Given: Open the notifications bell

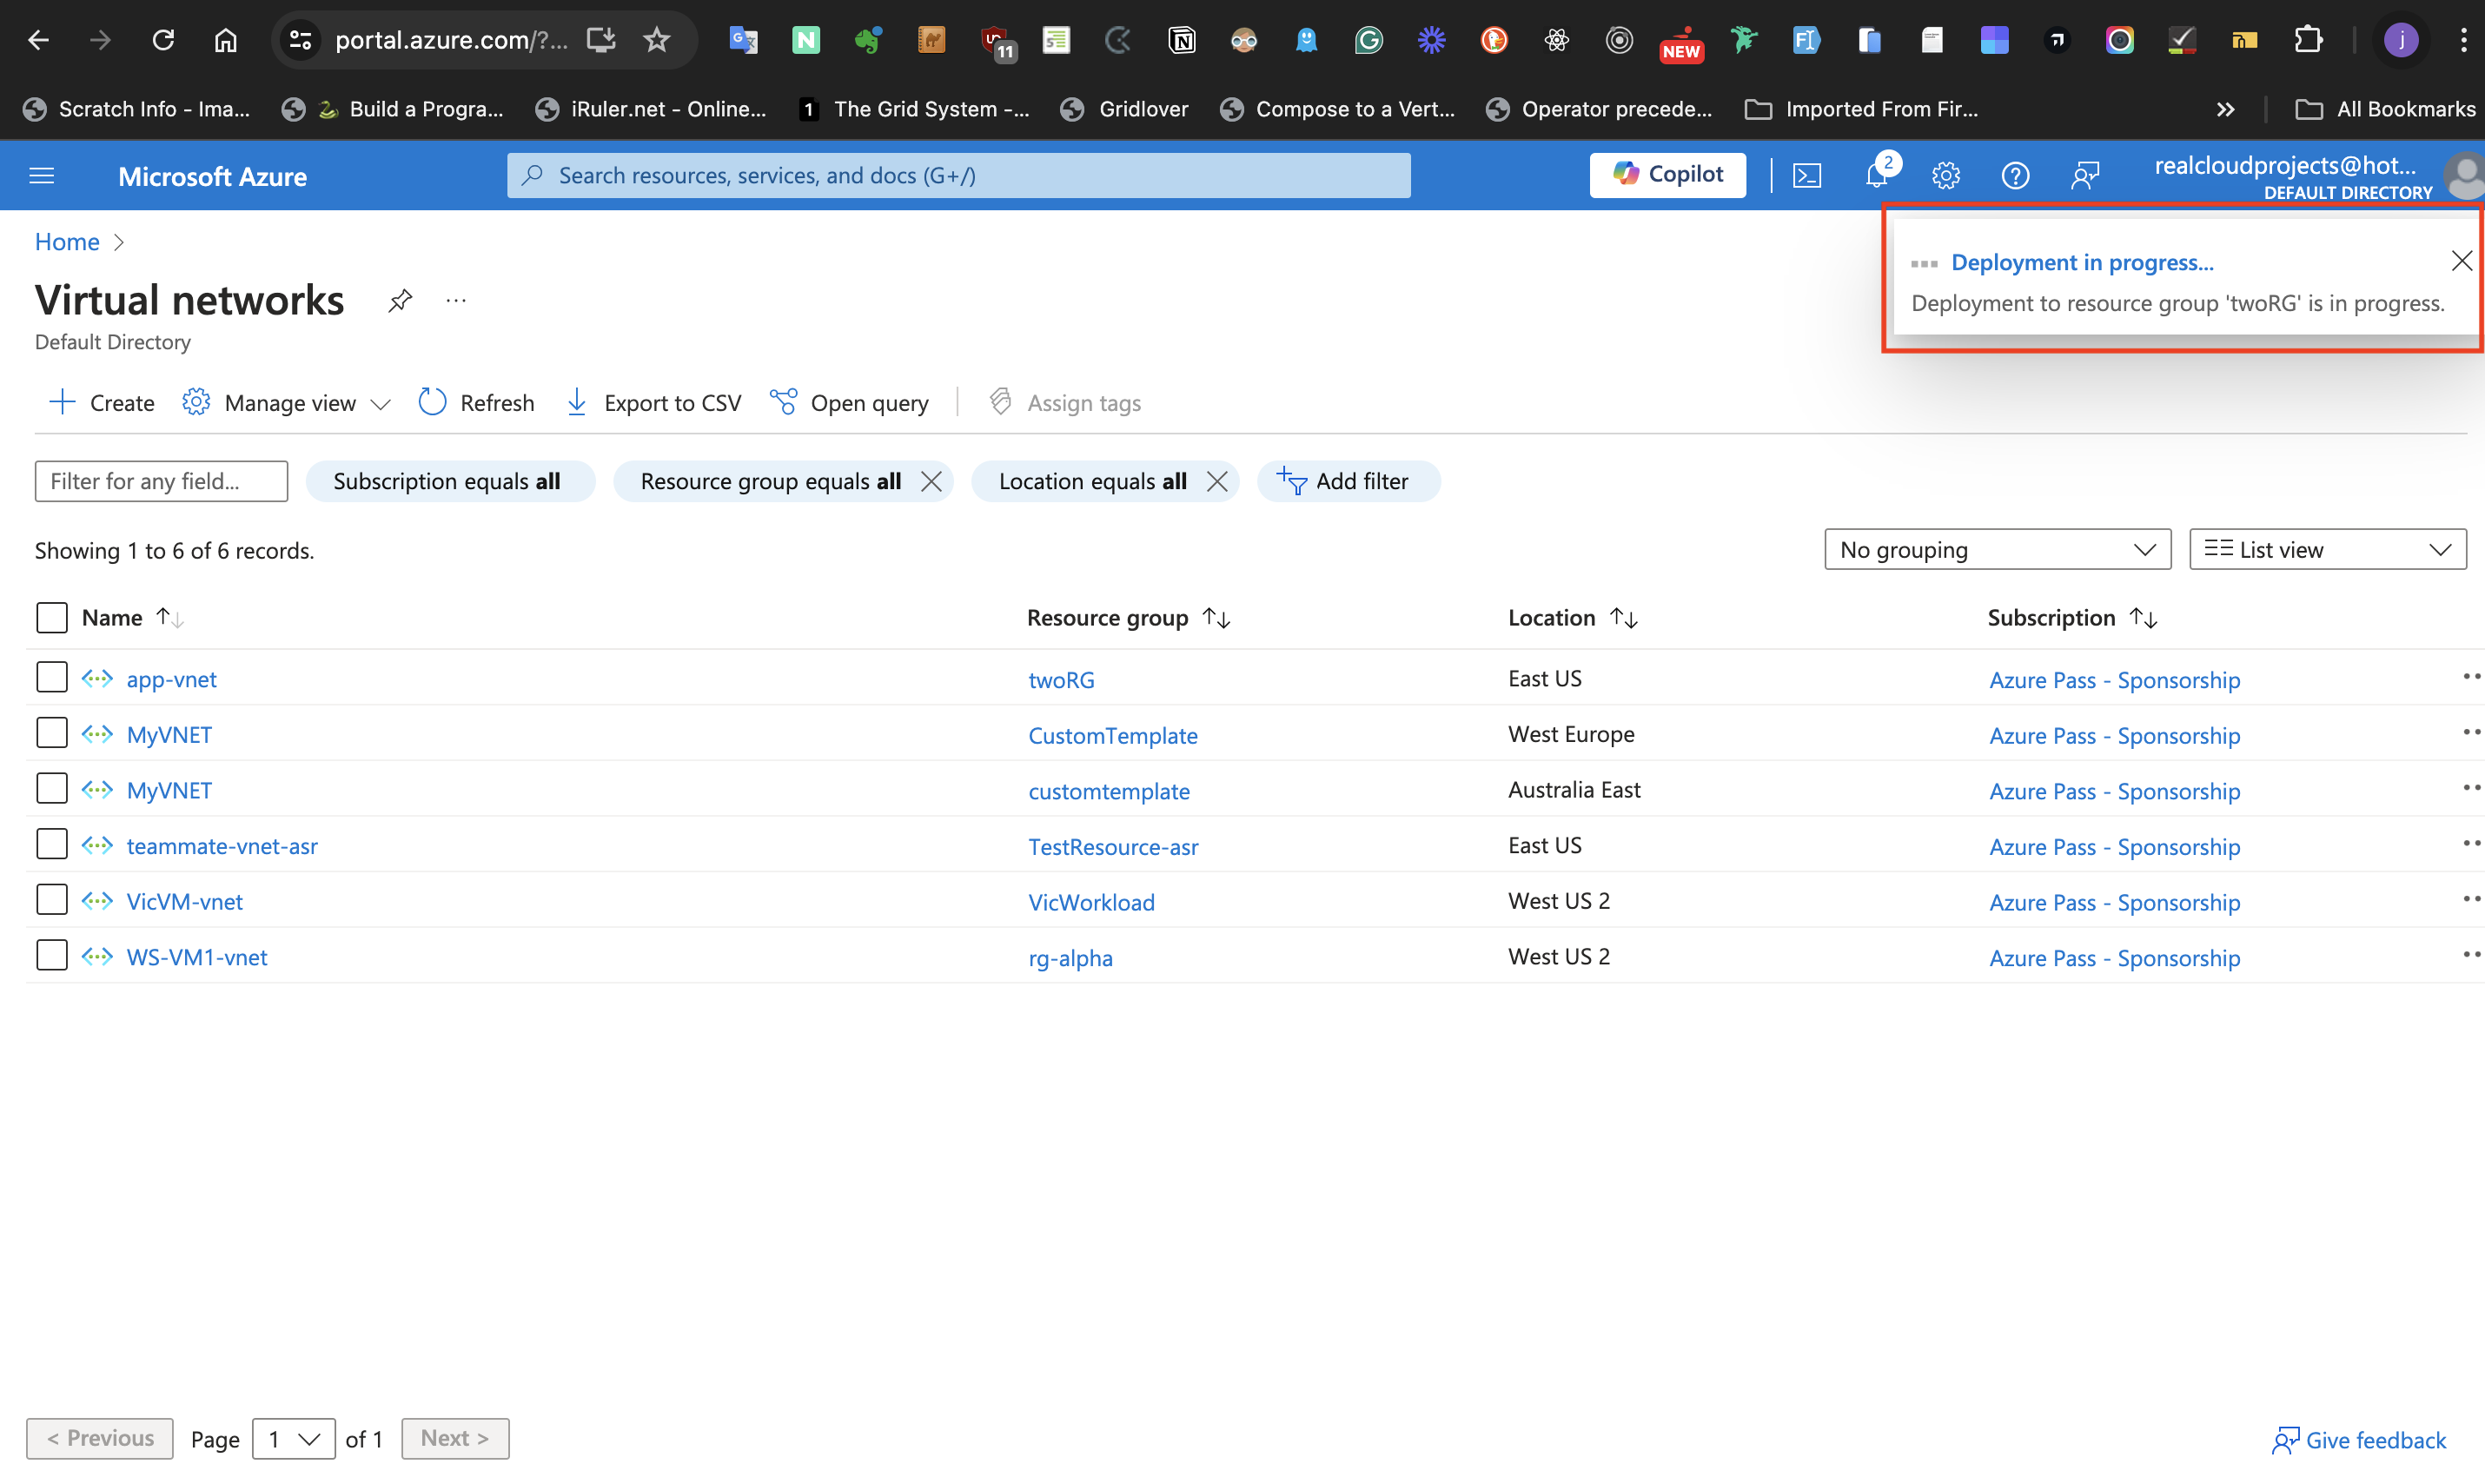Looking at the screenshot, I should tap(1876, 176).
